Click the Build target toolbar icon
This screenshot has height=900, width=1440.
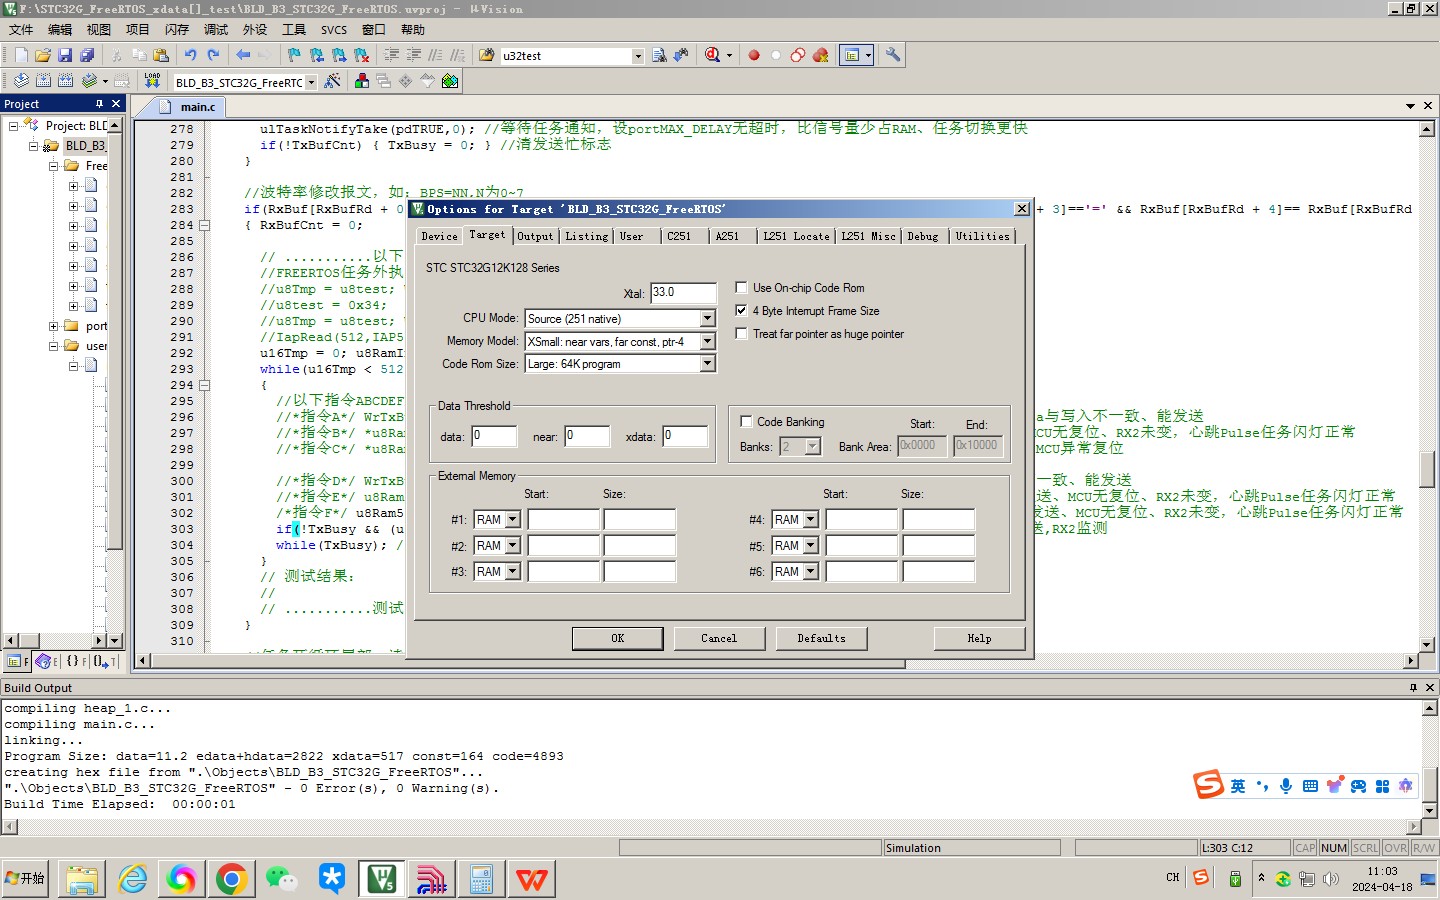[x=43, y=81]
